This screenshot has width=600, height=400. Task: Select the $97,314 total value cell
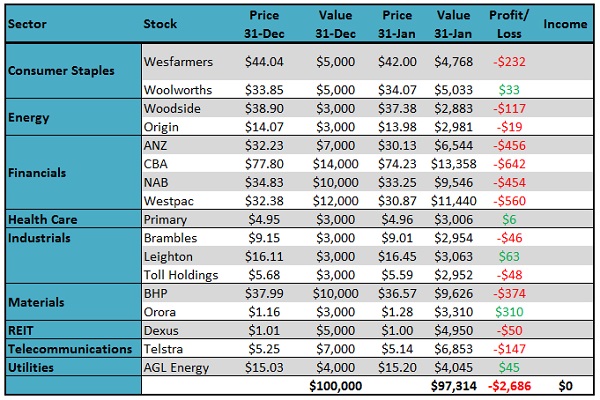point(454,385)
